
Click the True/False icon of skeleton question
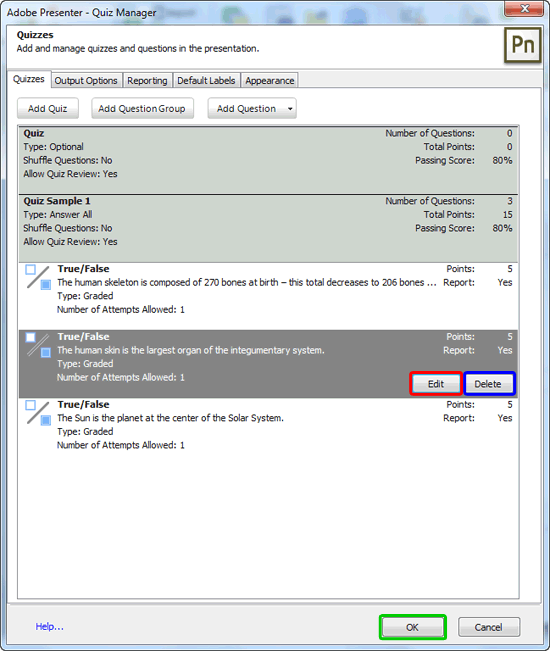38,277
